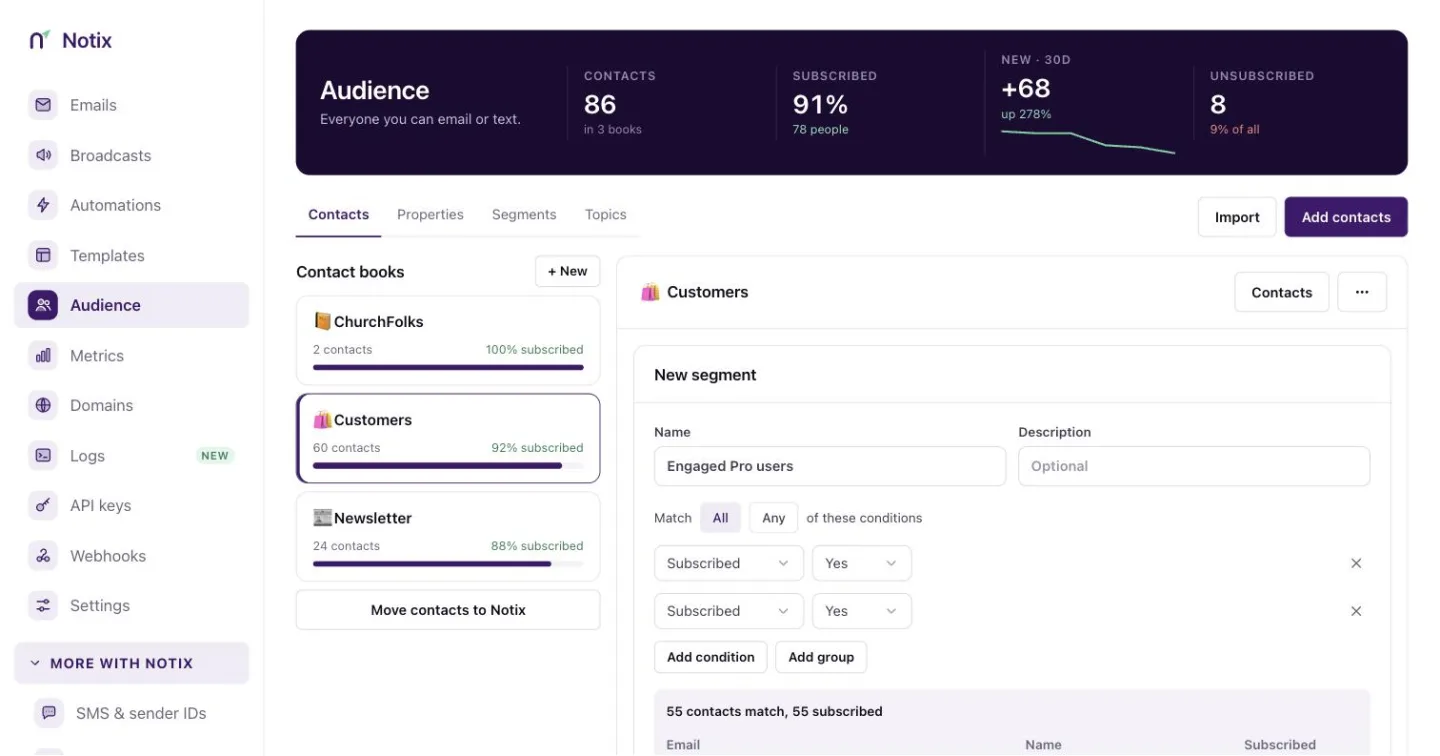Click the Notix logo icon
Image resolution: width=1440 pixels, height=756 pixels.
coord(40,40)
